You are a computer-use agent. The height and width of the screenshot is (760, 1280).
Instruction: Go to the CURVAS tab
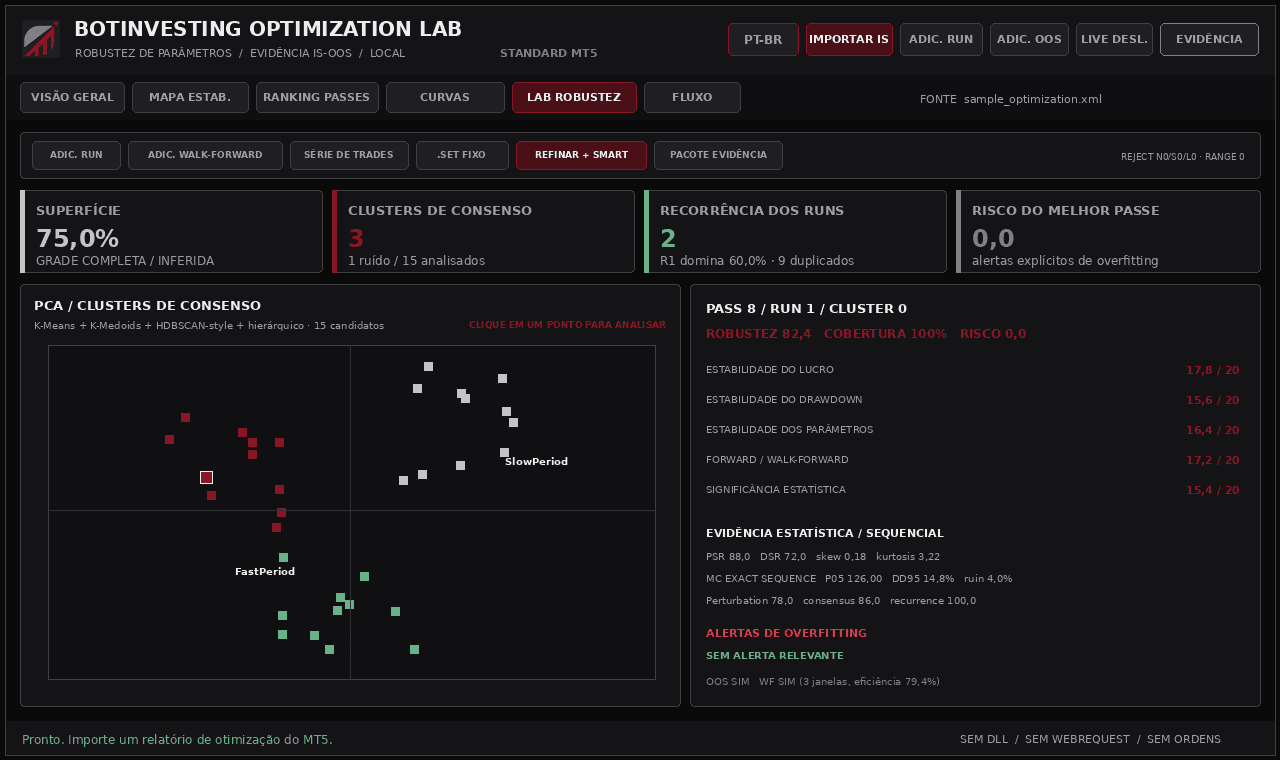pos(445,97)
